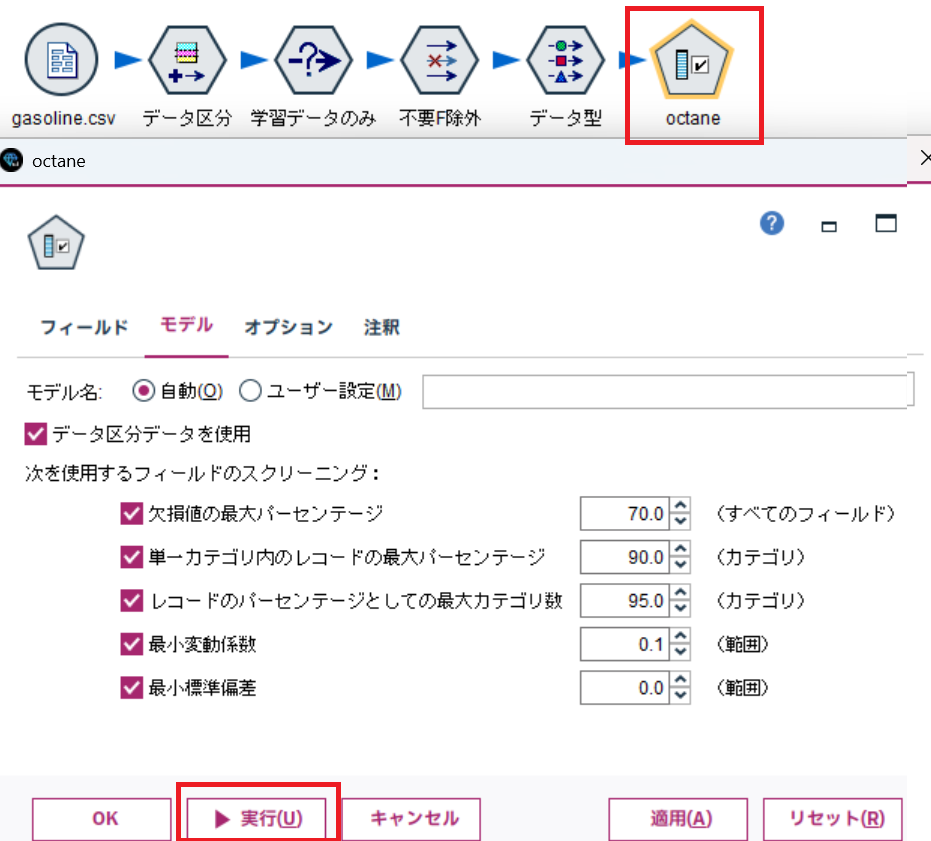This screenshot has height=841, width=931.
Task: Decrease the 90.0 value with its down arrow
Action: [x=681, y=563]
